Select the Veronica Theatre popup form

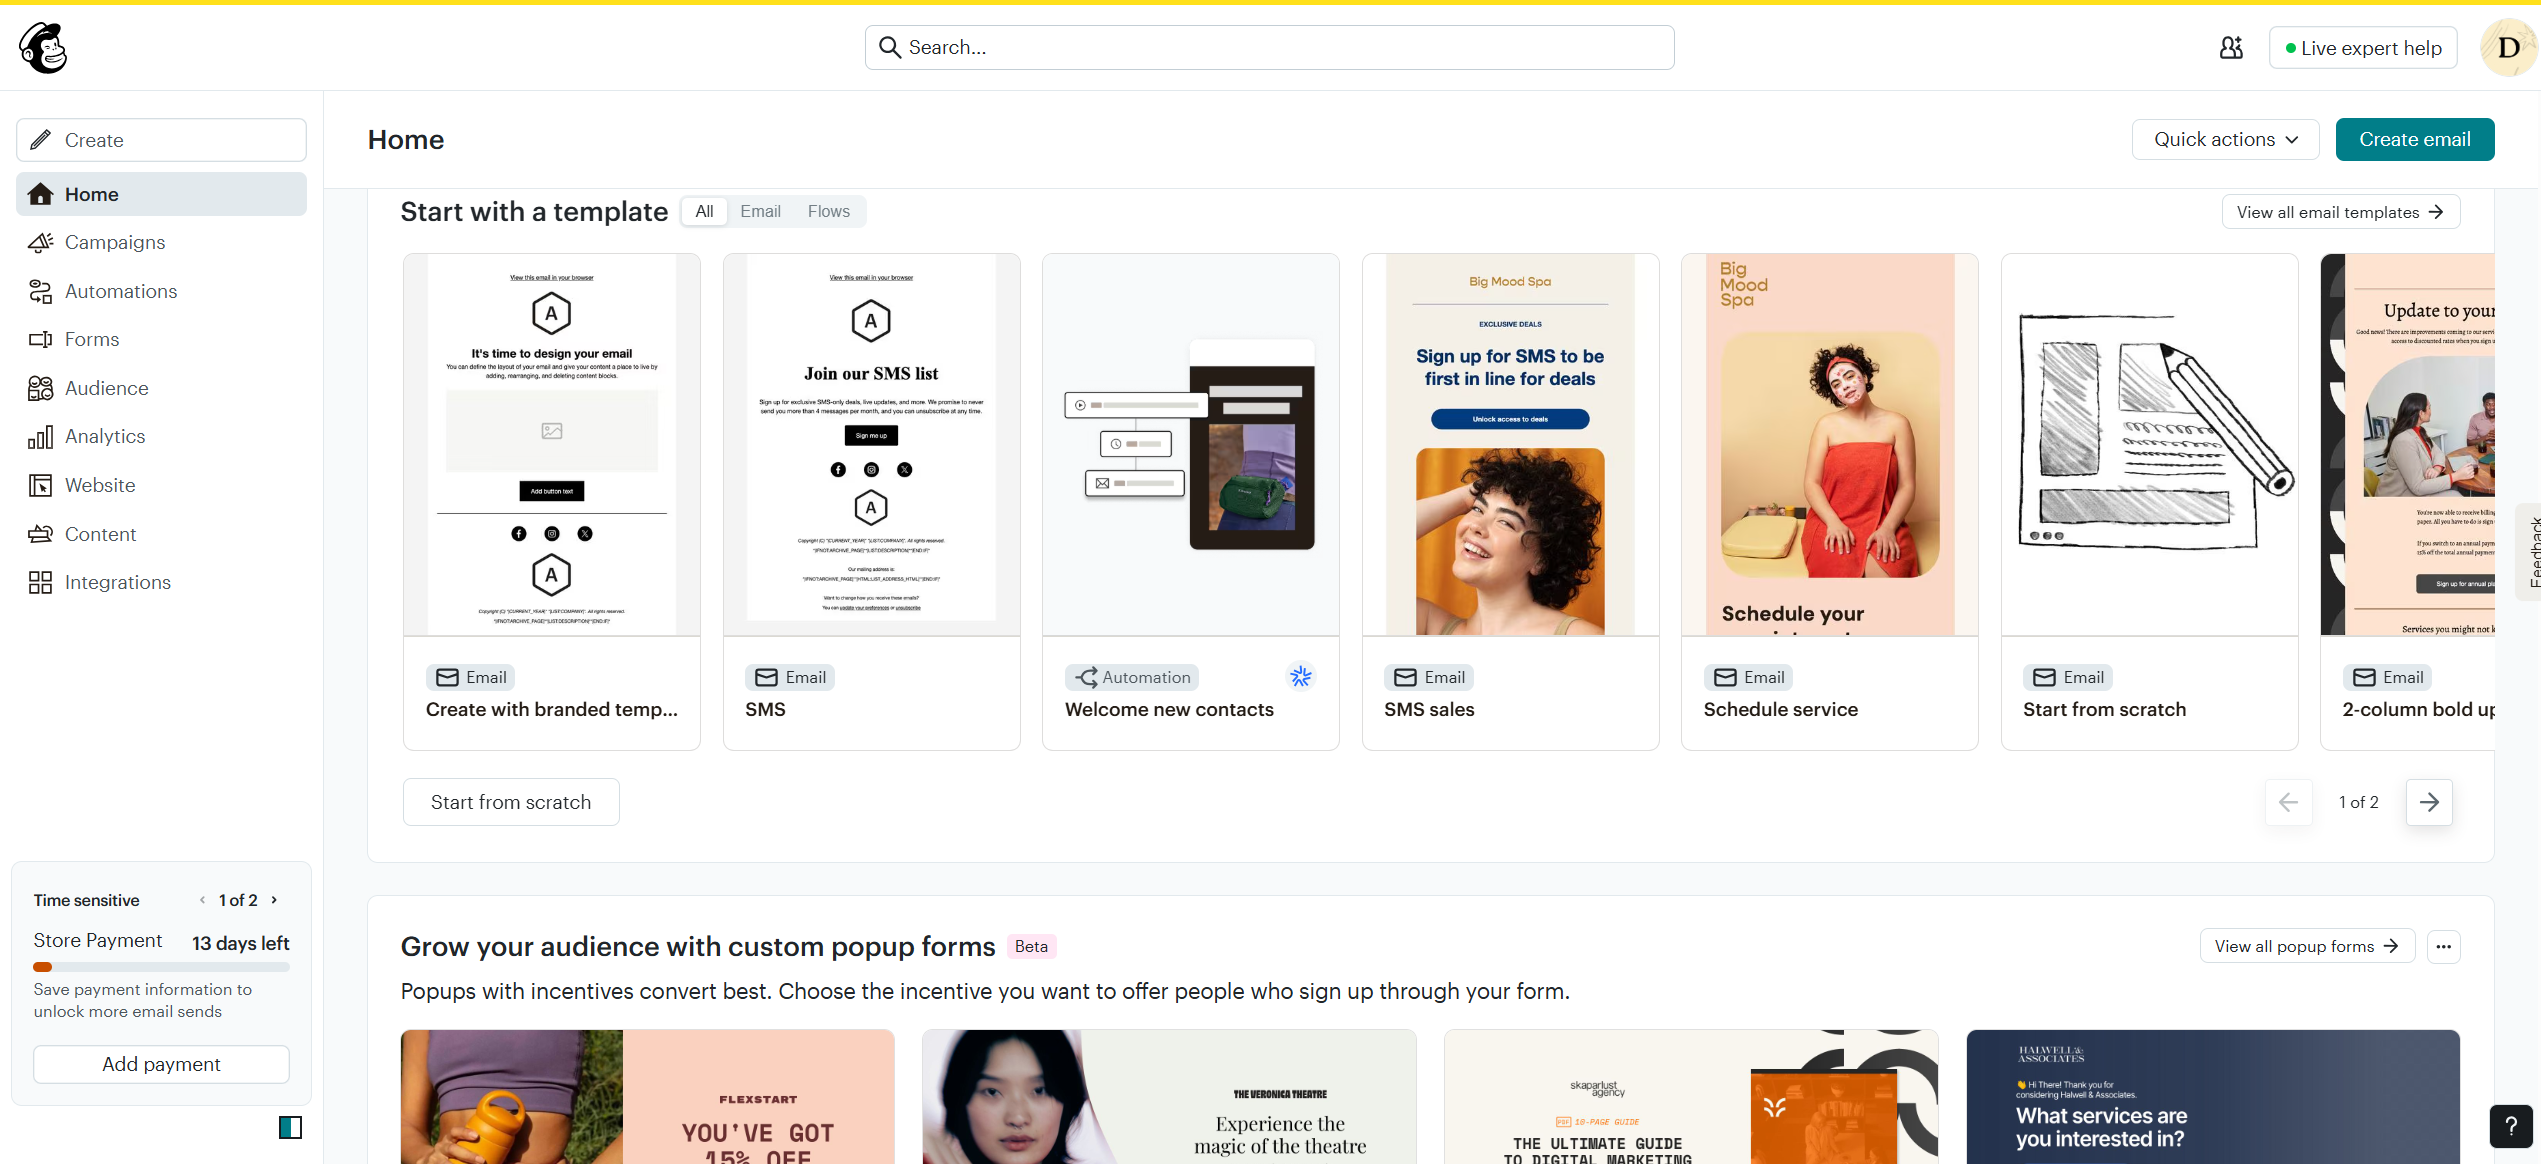pyautogui.click(x=1169, y=1097)
